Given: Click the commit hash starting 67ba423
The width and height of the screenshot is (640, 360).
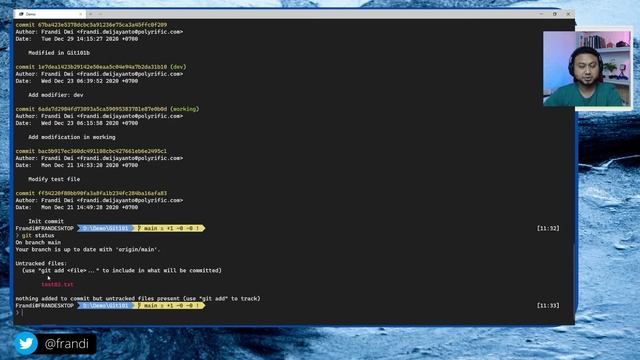Looking at the screenshot, I should (102, 25).
